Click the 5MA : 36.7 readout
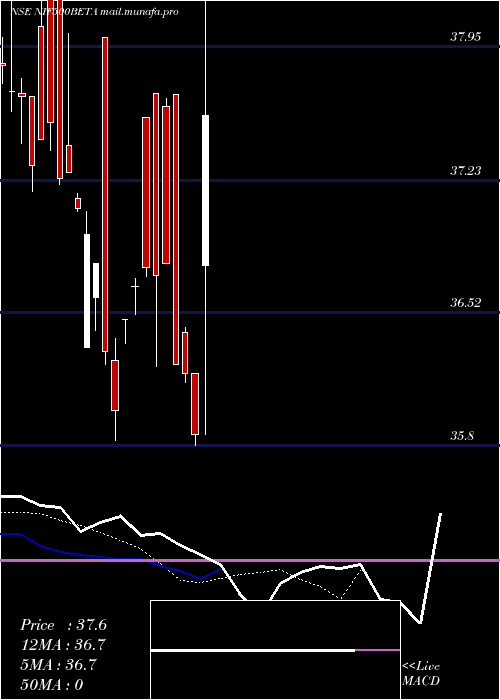 58,665
